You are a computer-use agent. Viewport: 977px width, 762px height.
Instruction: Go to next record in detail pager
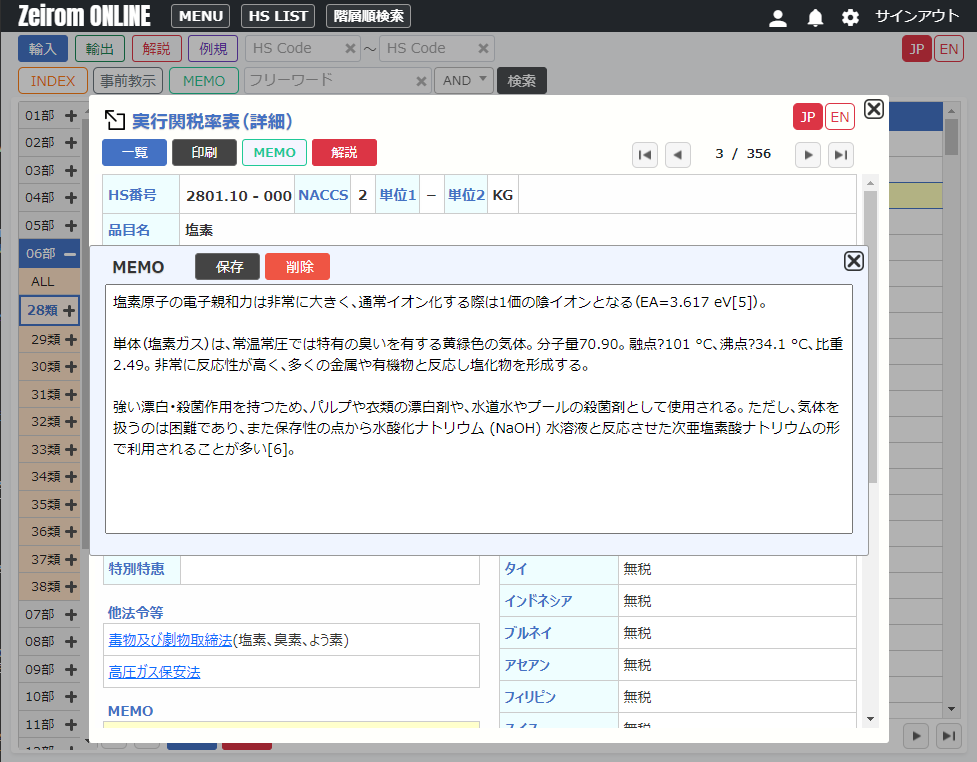click(808, 154)
